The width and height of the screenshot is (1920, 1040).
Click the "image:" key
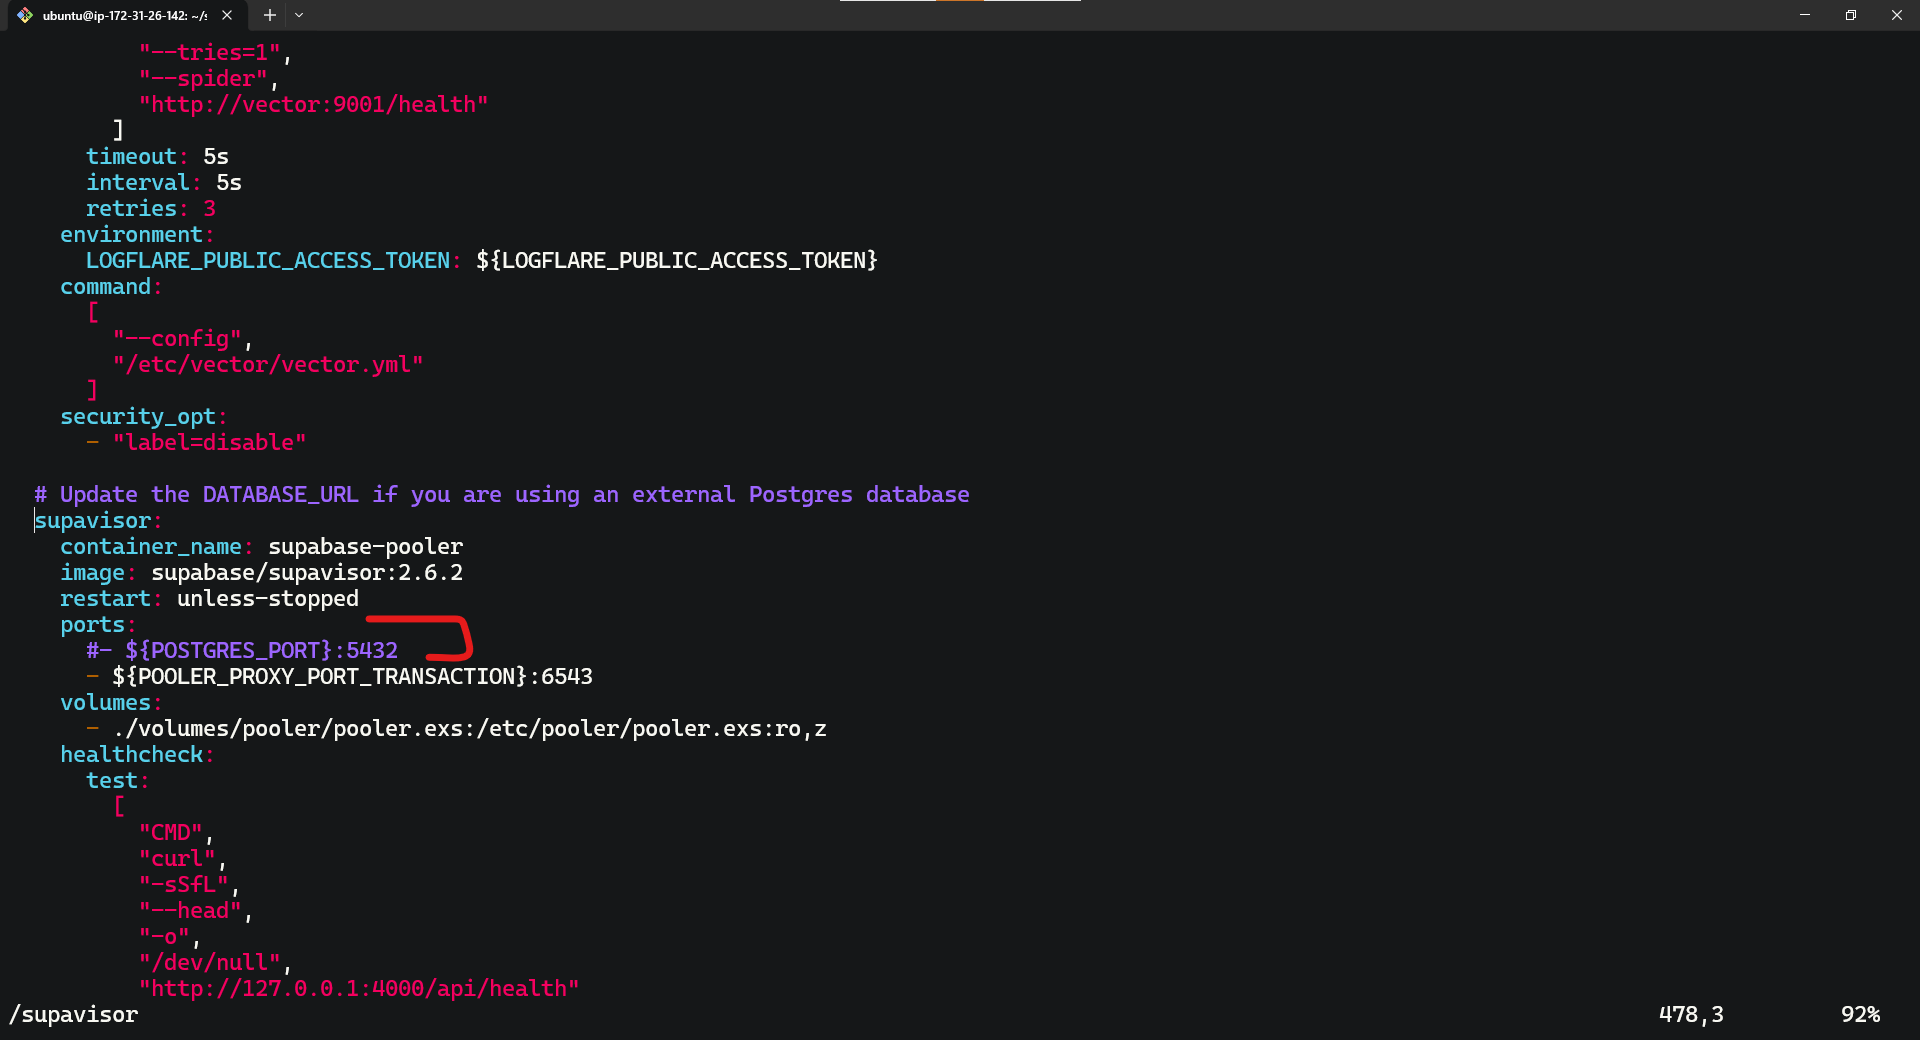(x=98, y=573)
